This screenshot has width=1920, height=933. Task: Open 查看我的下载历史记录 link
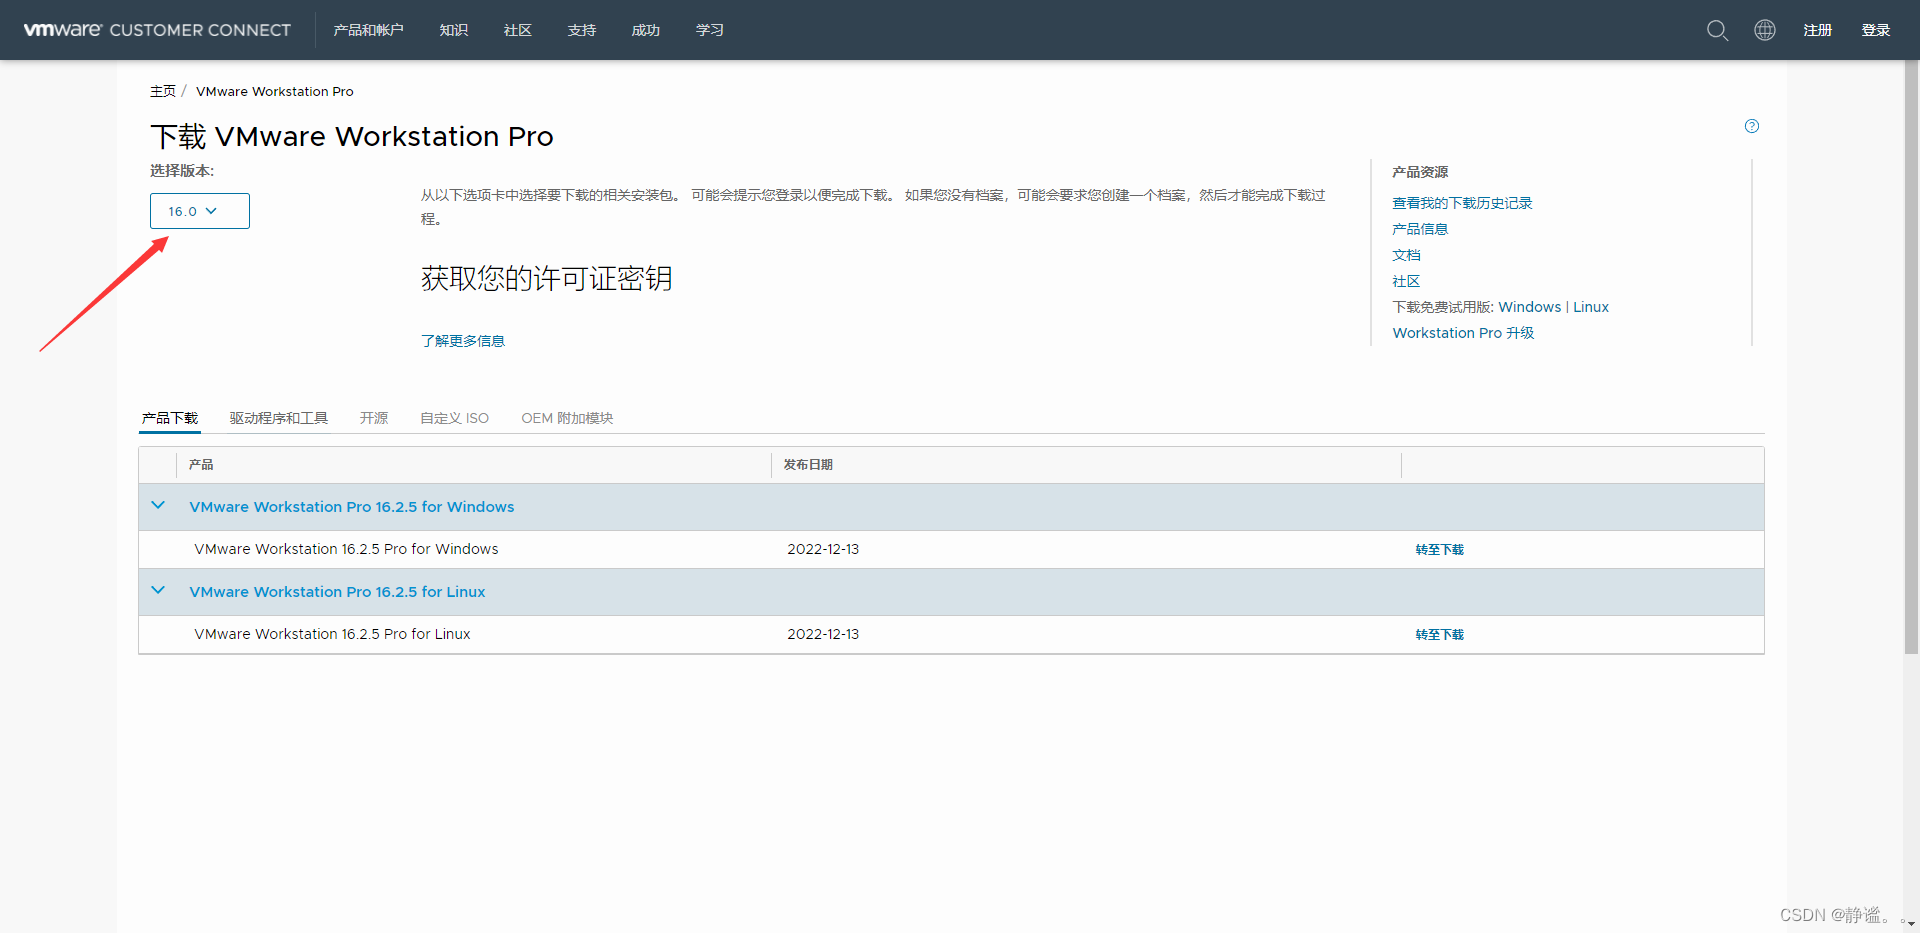click(1462, 203)
